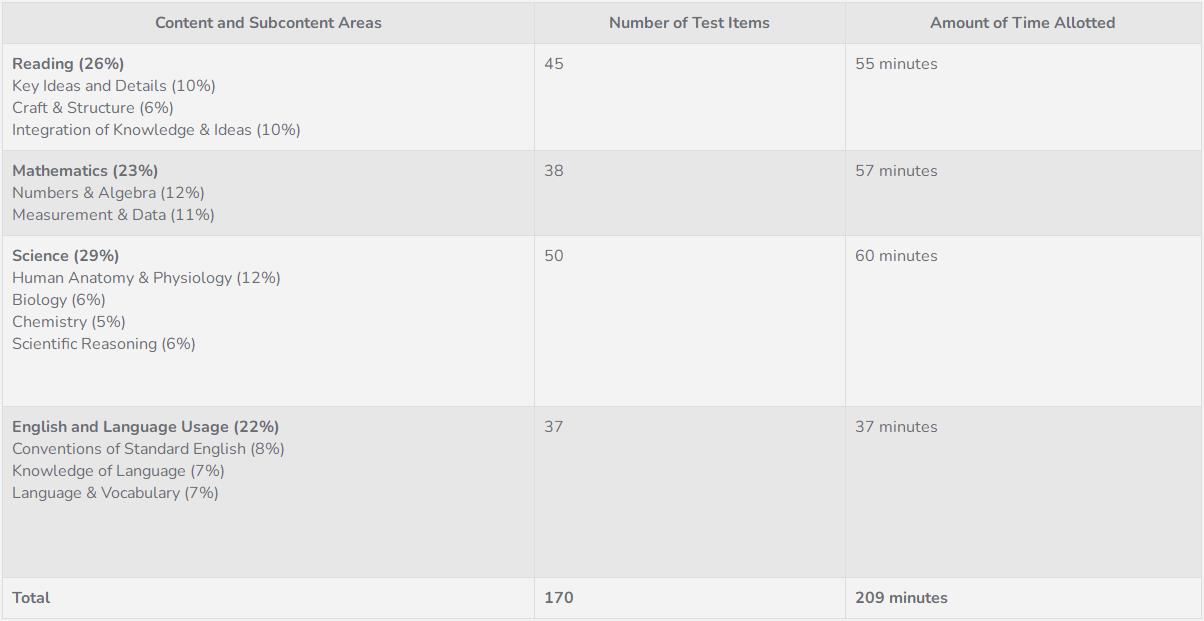The width and height of the screenshot is (1204, 621).
Task: Select 'Conventions of Standard English (8%)'
Action: 148,449
